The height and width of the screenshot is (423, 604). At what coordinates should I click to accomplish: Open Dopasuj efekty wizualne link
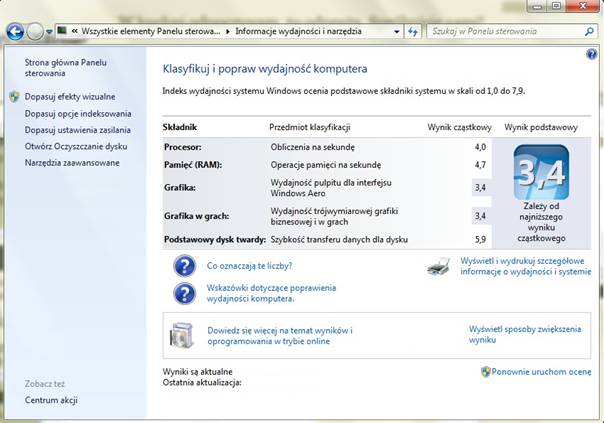click(x=70, y=97)
